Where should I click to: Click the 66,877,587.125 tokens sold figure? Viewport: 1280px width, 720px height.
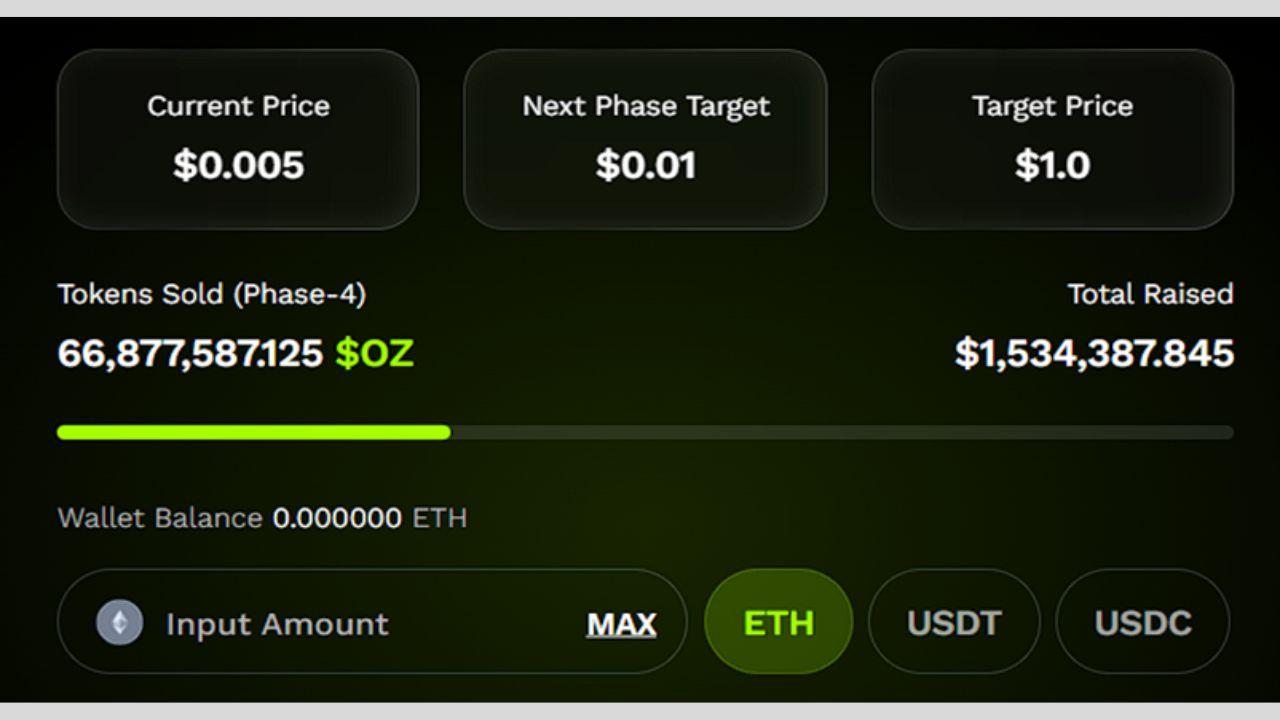click(x=190, y=353)
